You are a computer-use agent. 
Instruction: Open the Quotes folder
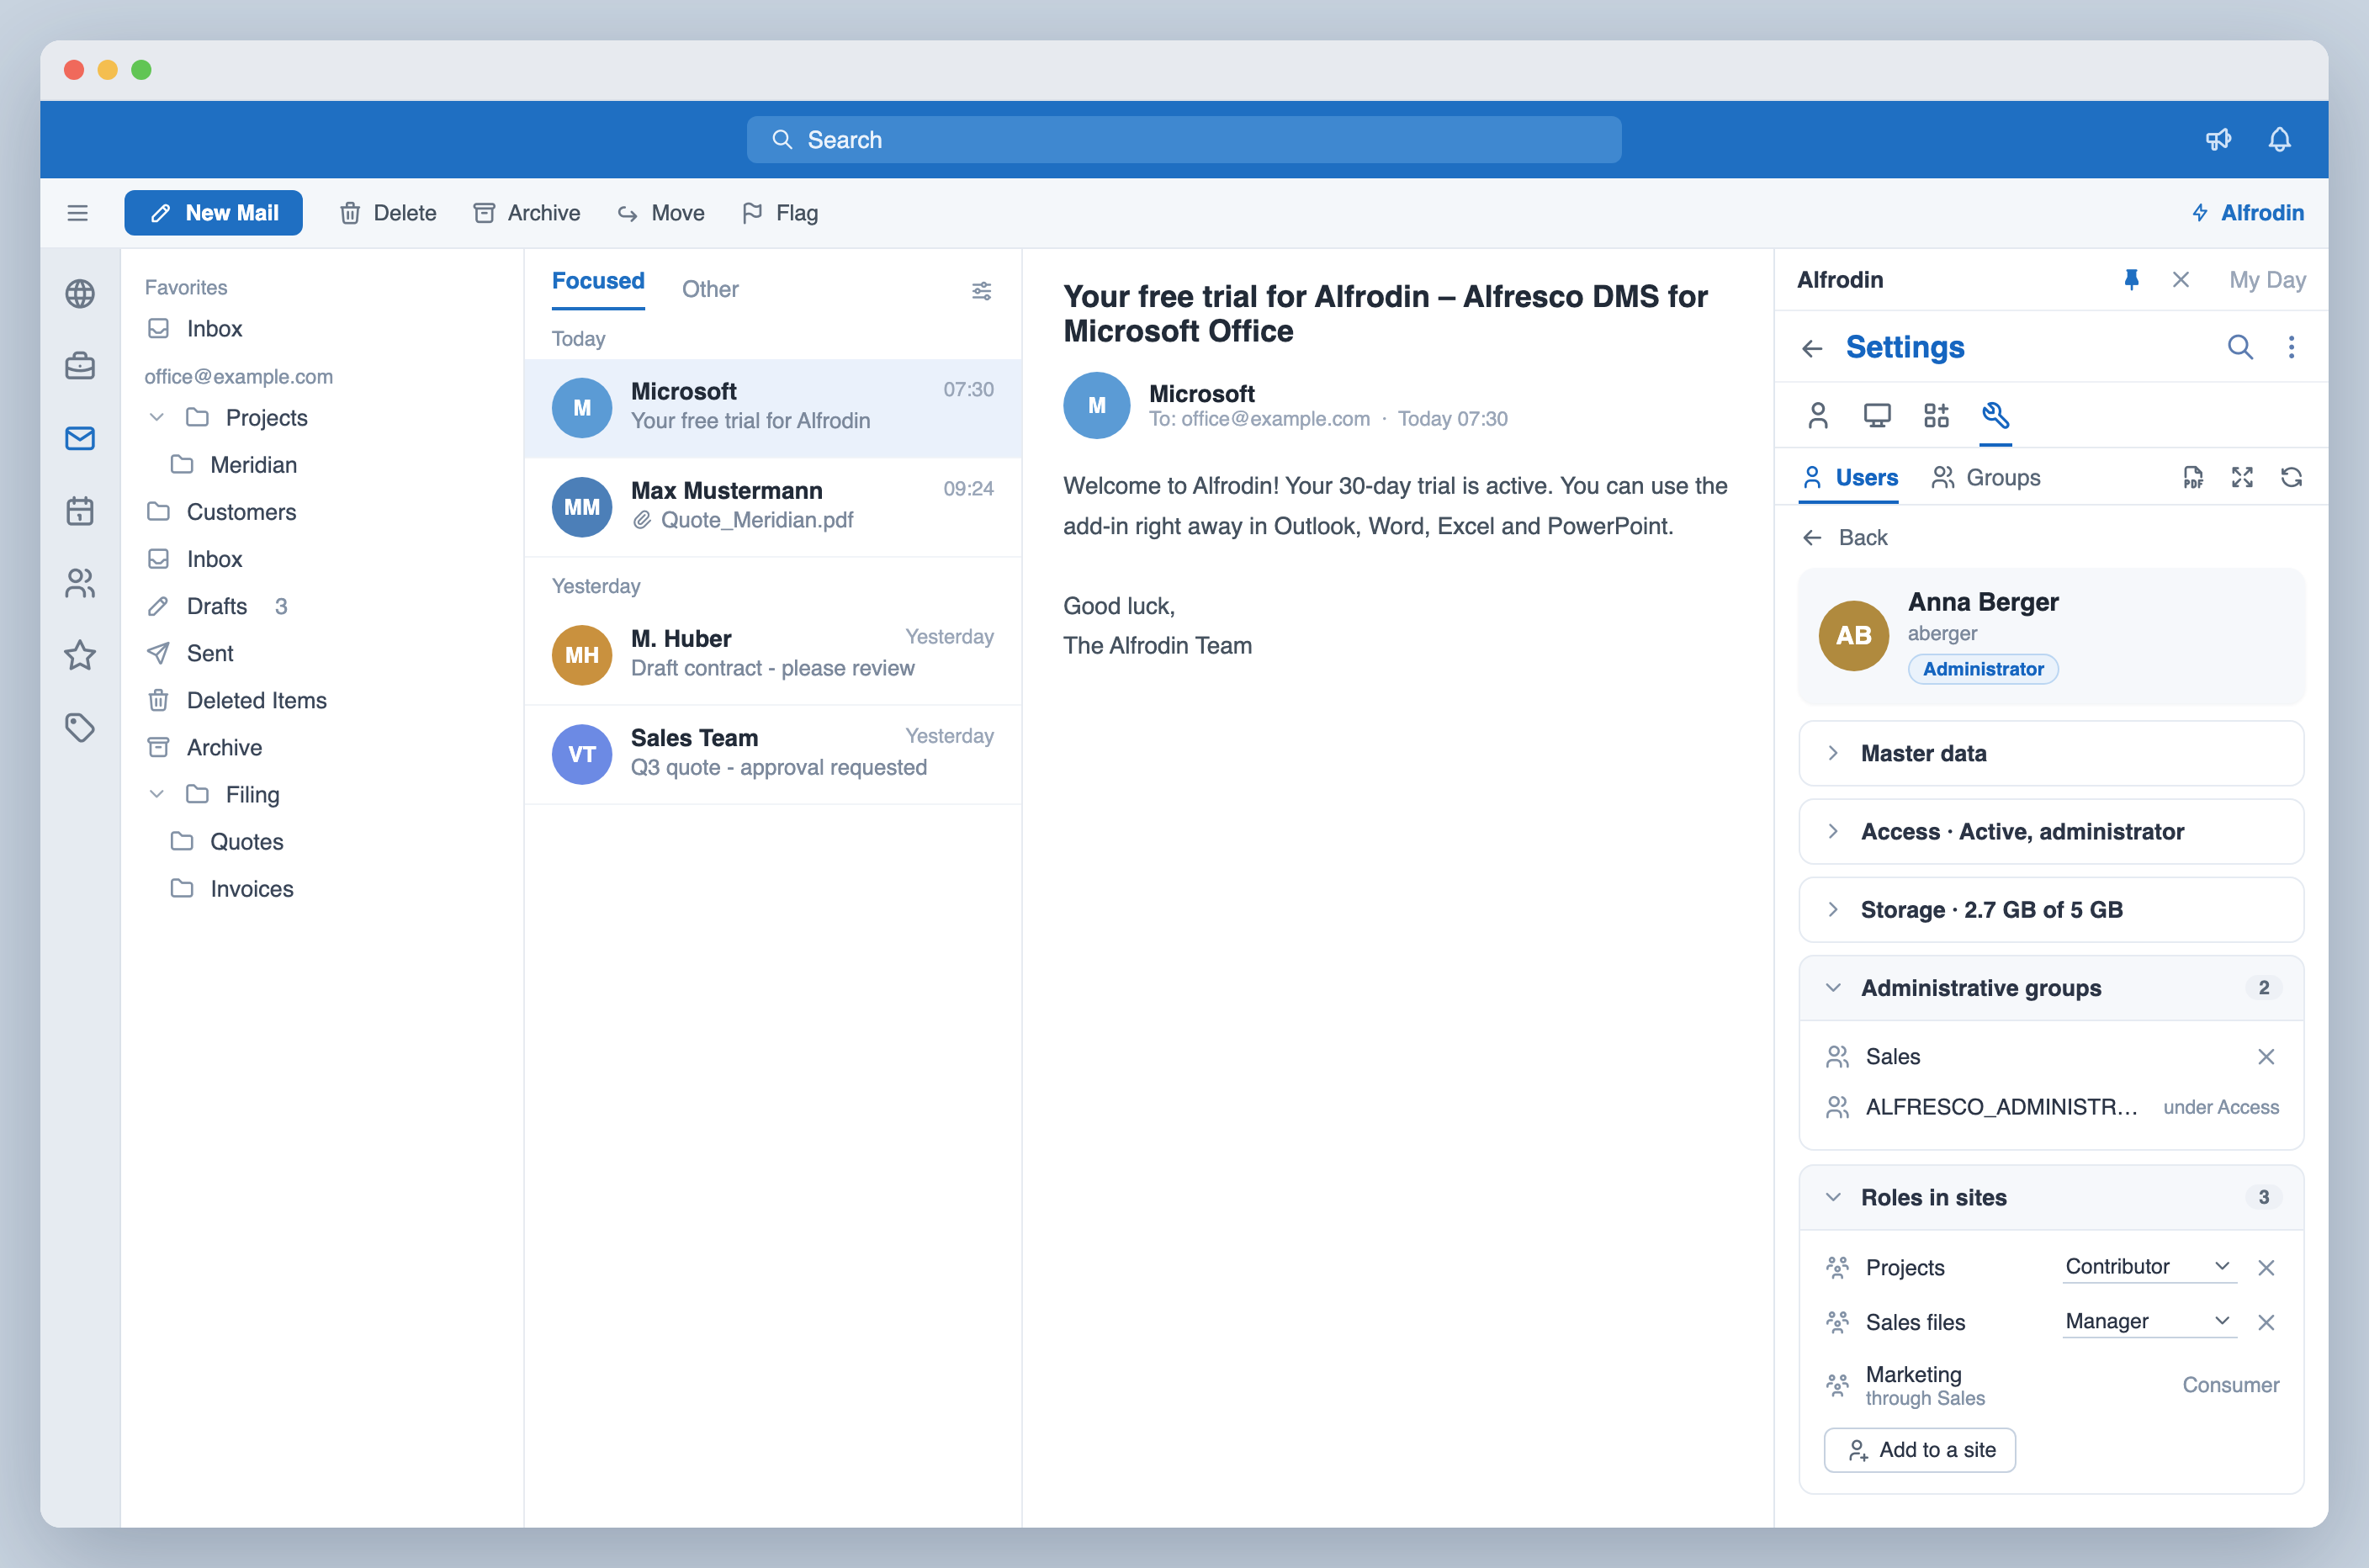(x=227, y=841)
